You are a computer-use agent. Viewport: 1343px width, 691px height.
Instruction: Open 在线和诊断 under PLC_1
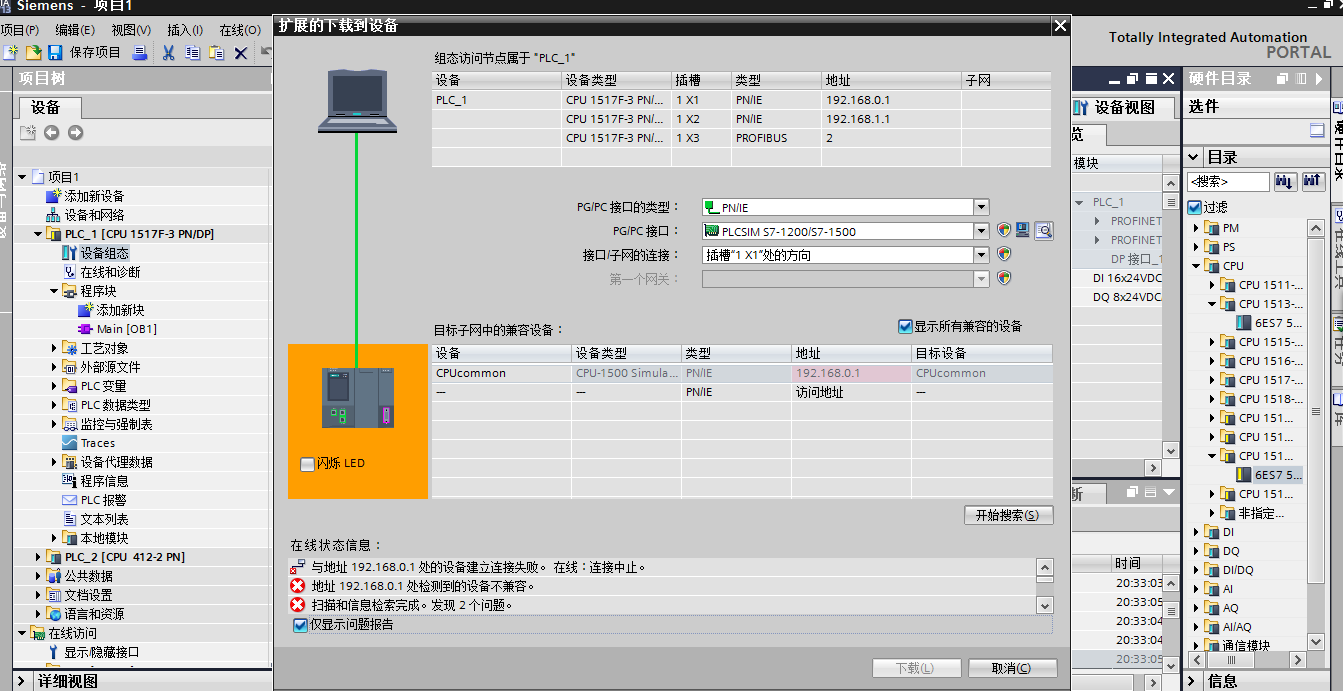pos(110,272)
